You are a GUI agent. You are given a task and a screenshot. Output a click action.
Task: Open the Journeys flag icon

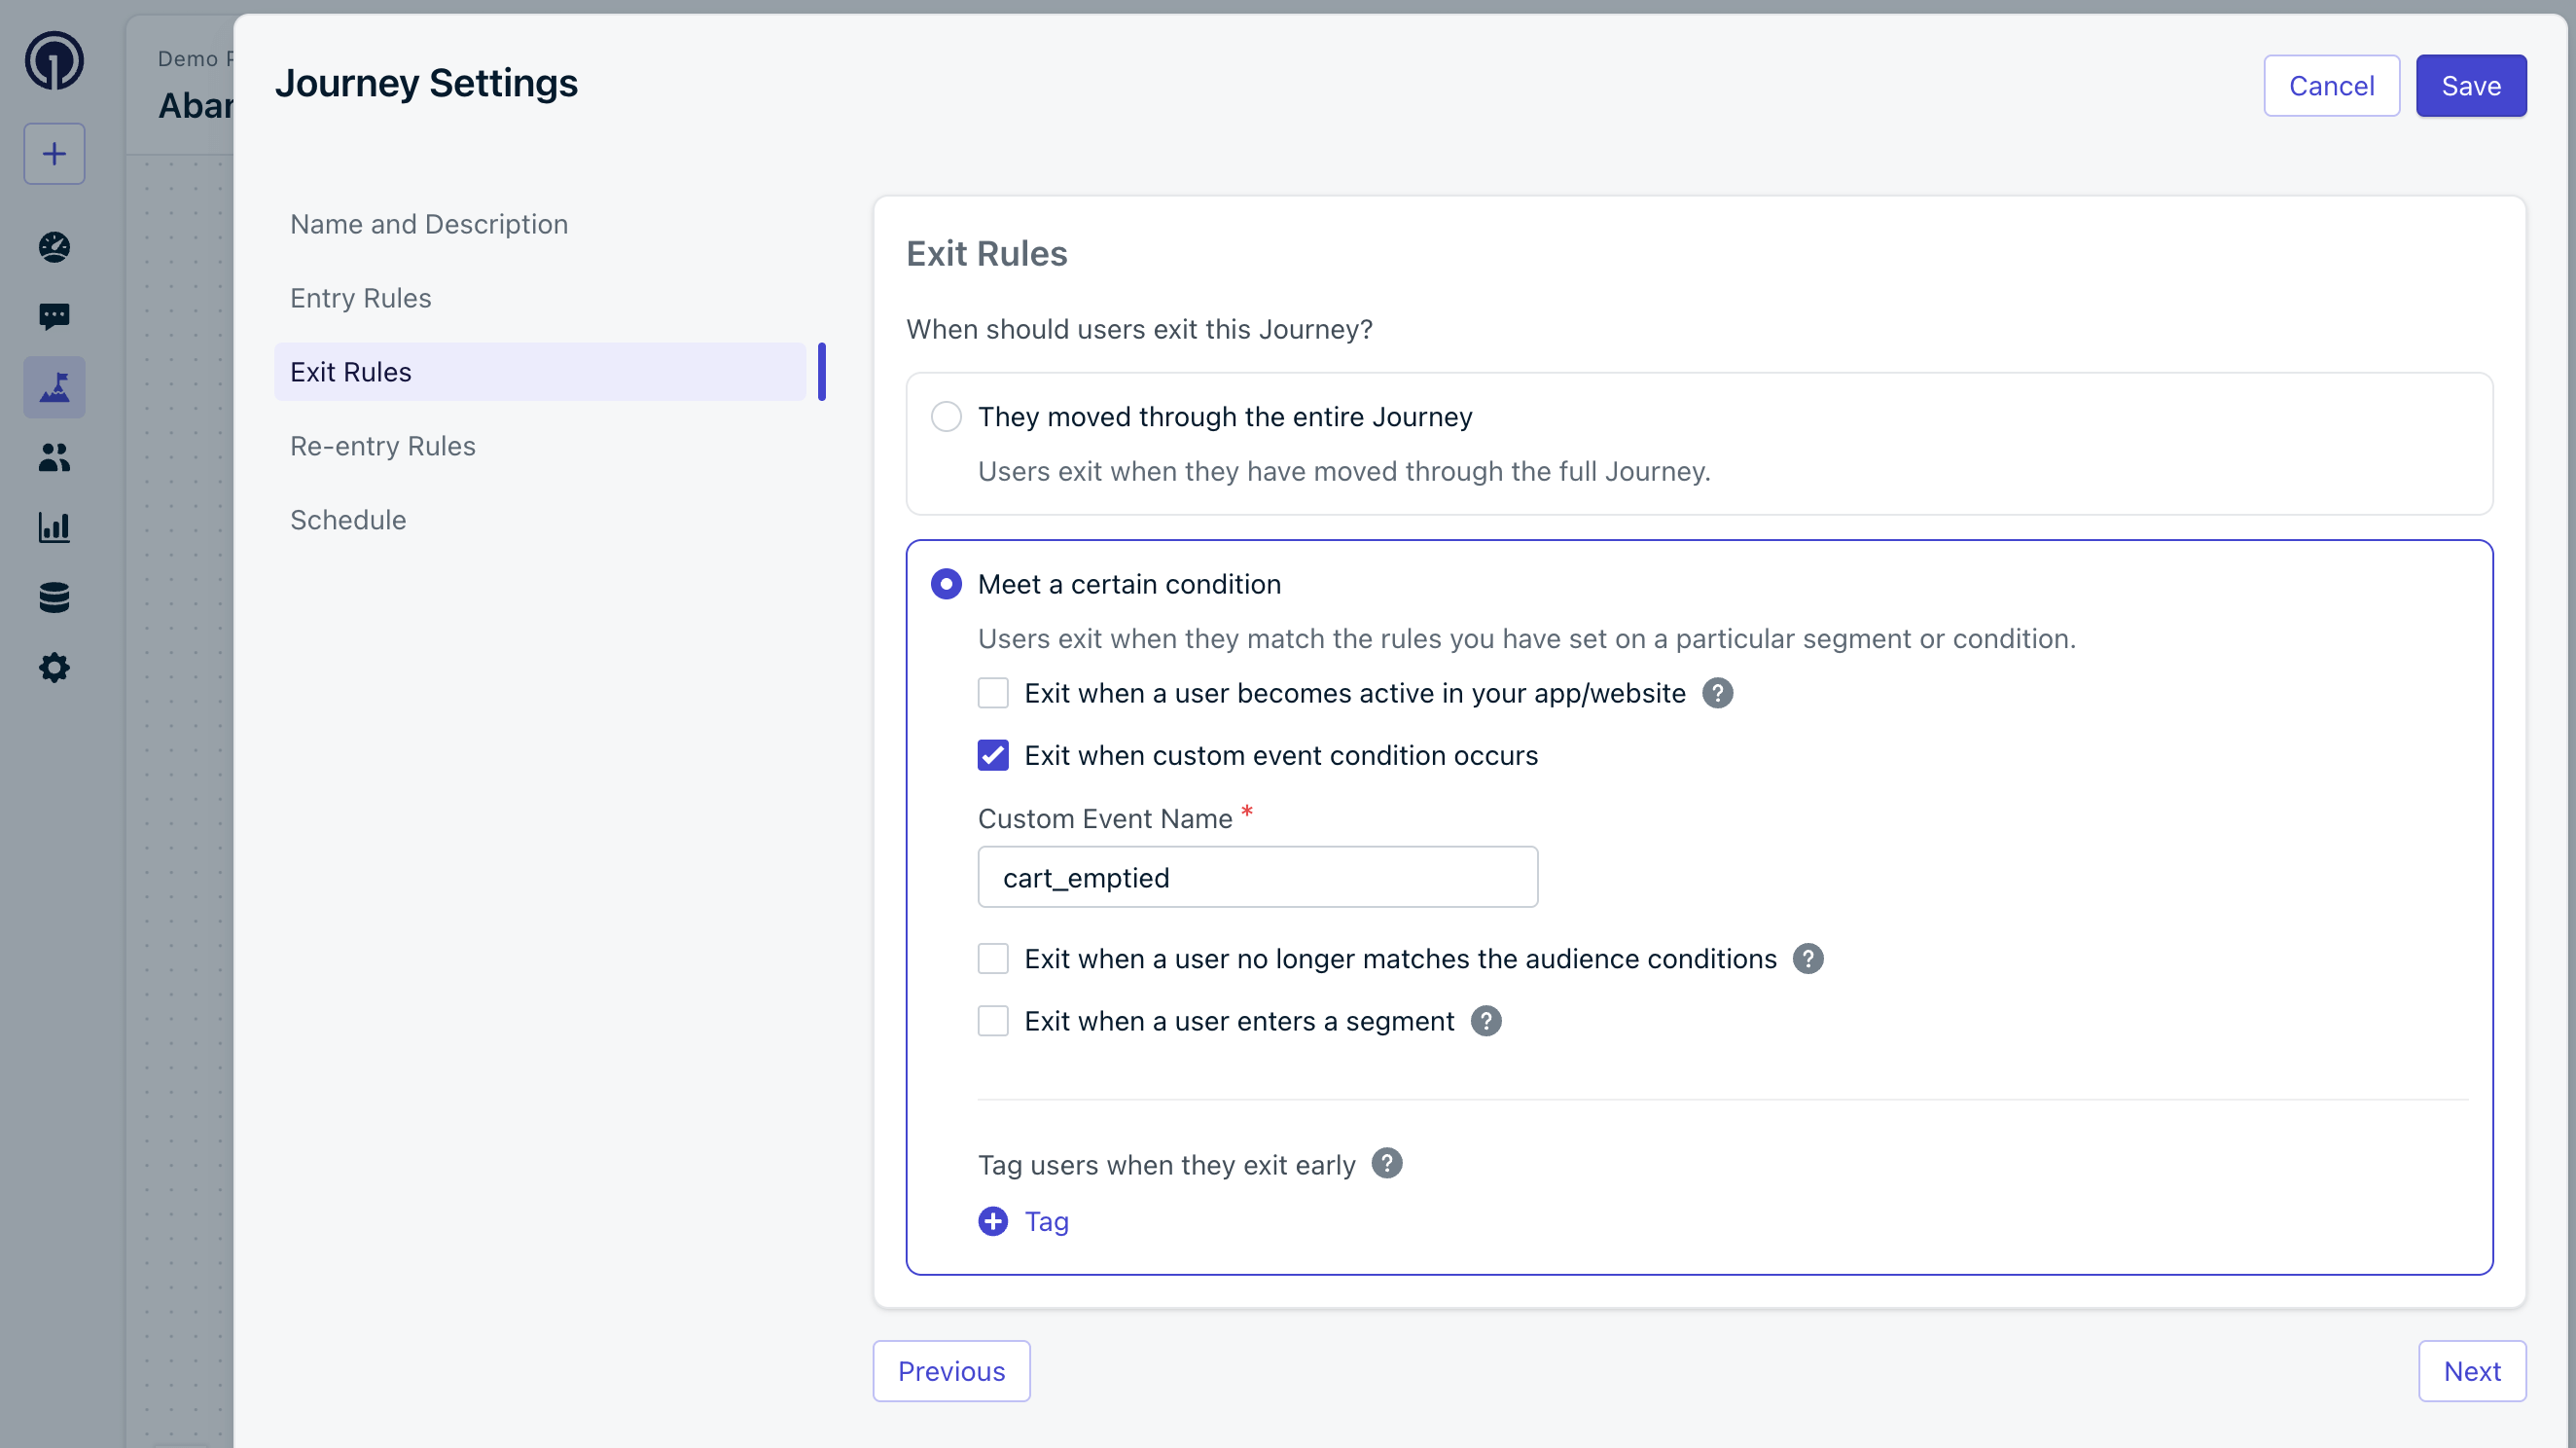click(x=54, y=387)
